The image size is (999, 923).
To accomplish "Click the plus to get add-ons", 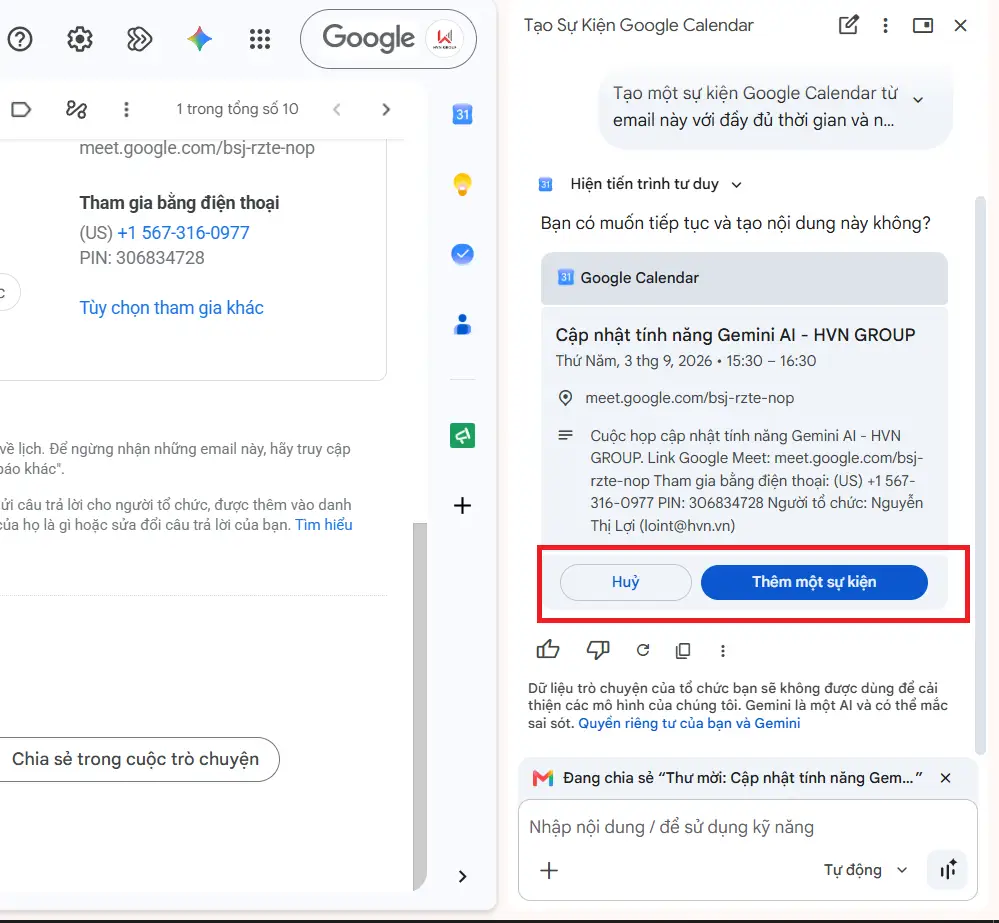I will coord(463,506).
